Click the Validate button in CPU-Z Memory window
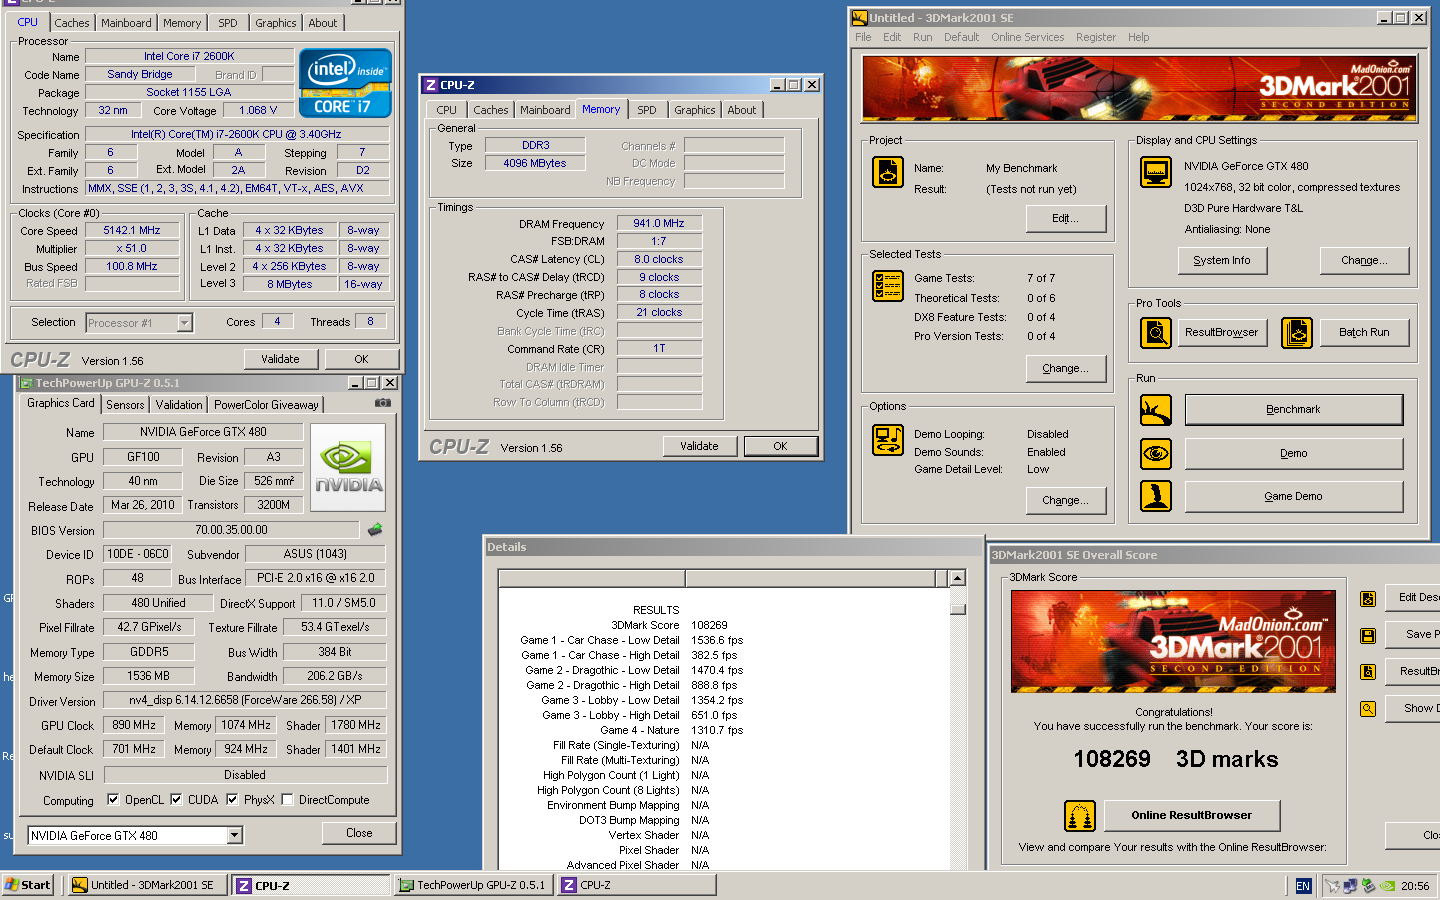Viewport: 1440px width, 900px height. coord(700,446)
